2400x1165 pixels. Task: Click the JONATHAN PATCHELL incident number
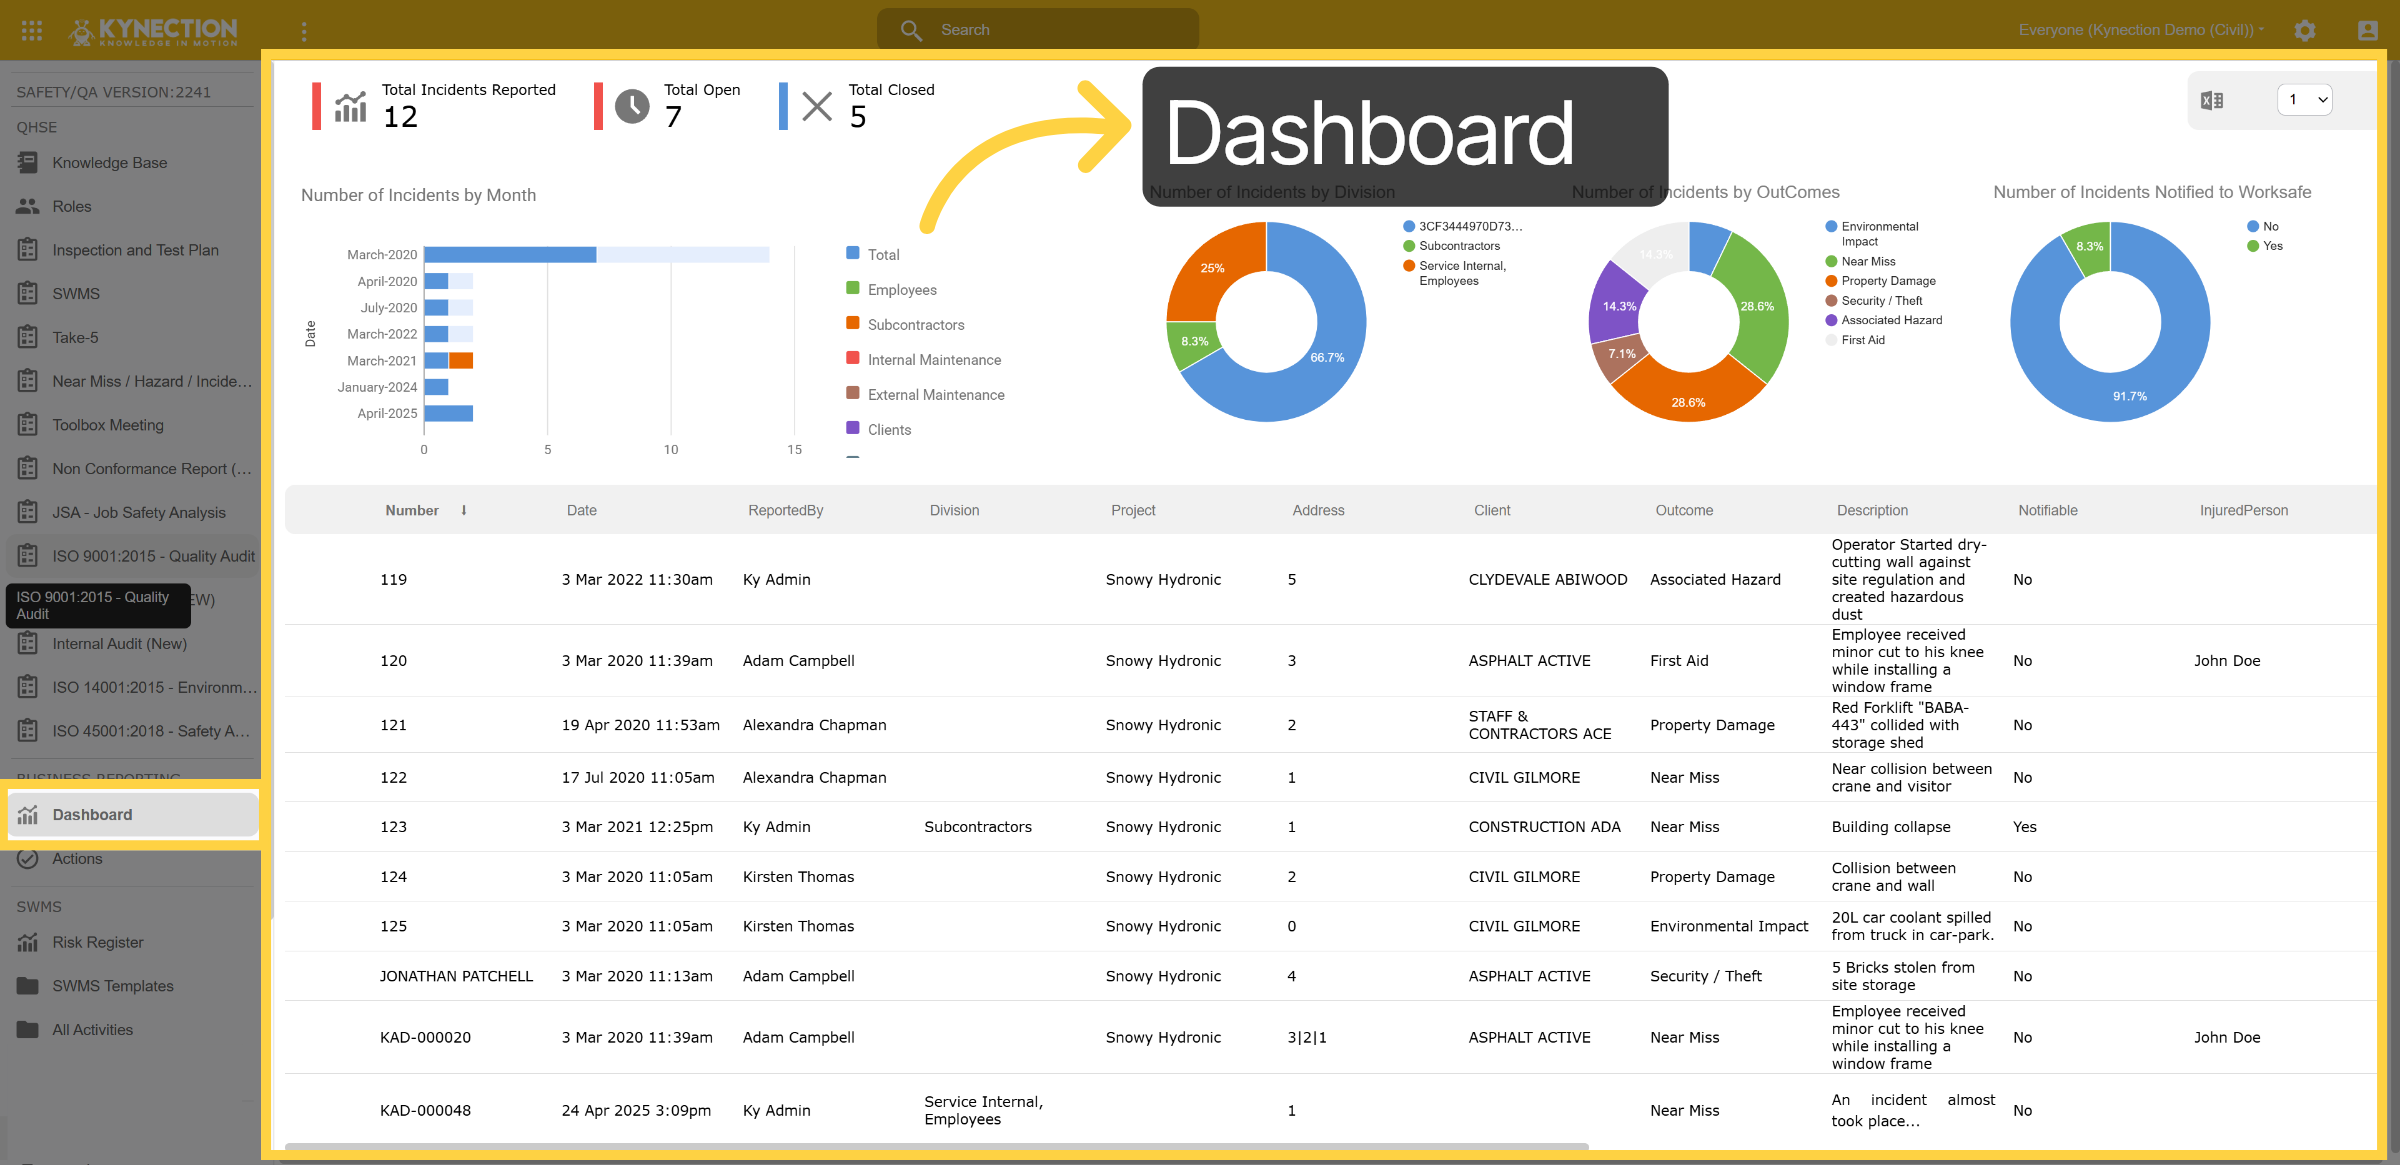pos(456,977)
